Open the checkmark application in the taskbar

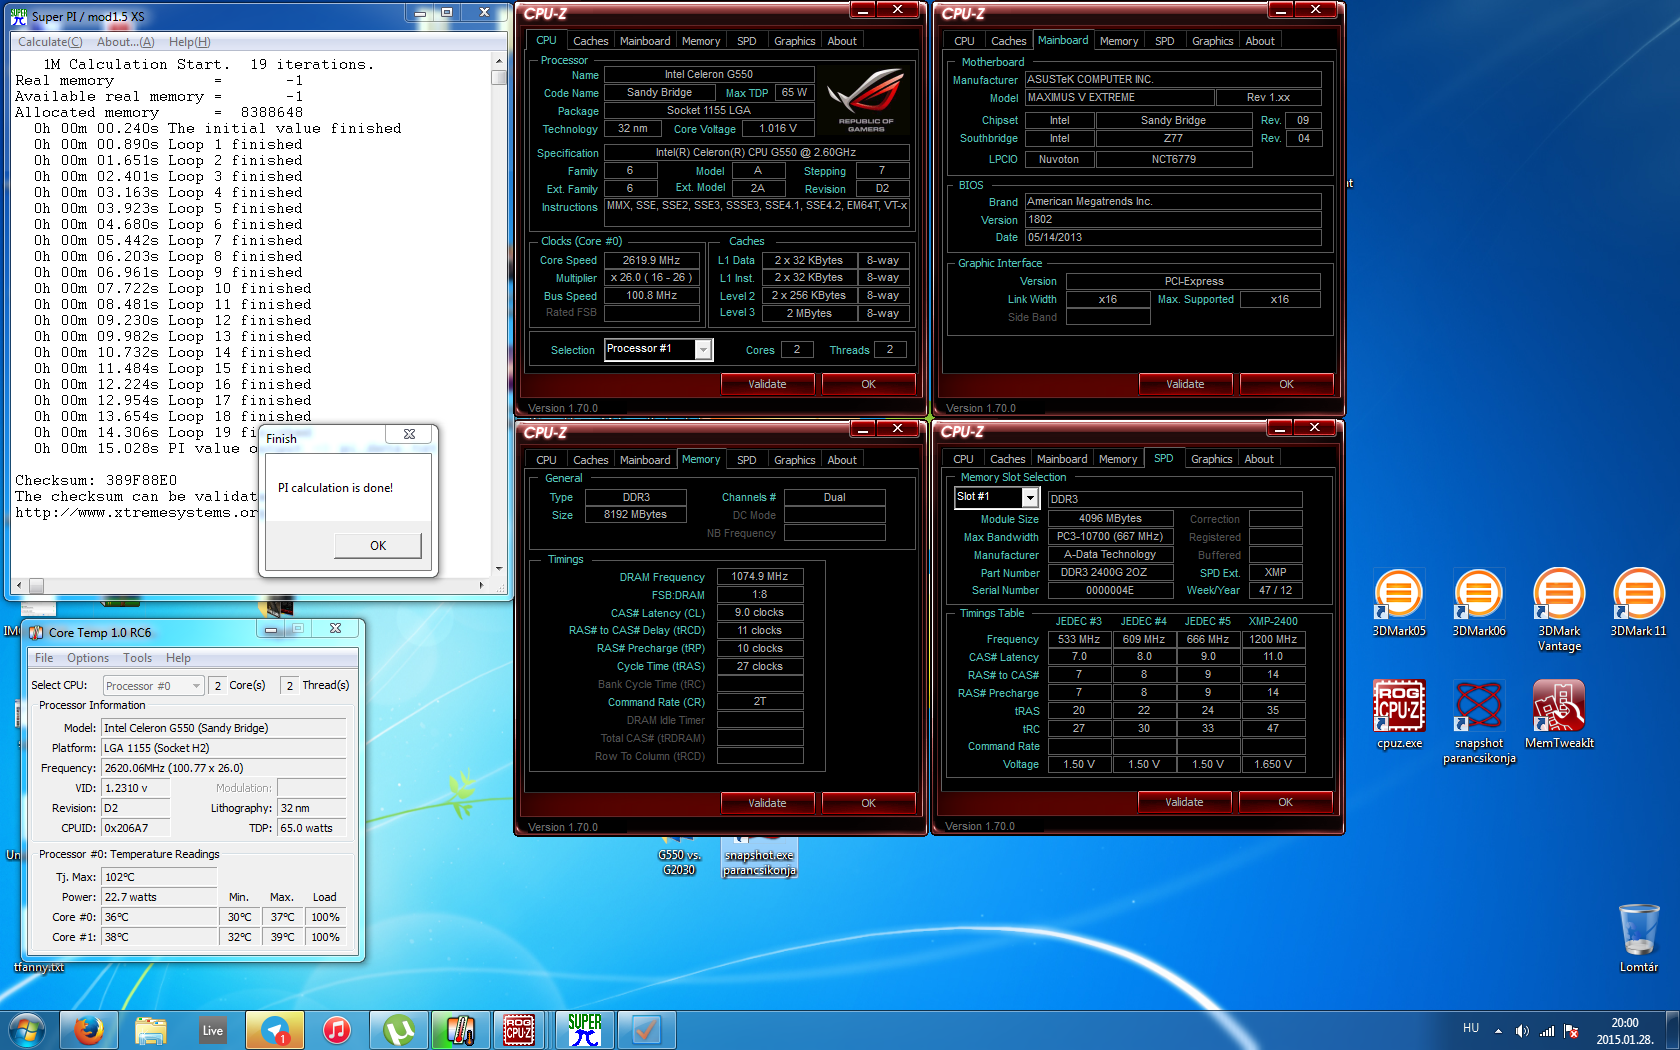coord(646,1030)
